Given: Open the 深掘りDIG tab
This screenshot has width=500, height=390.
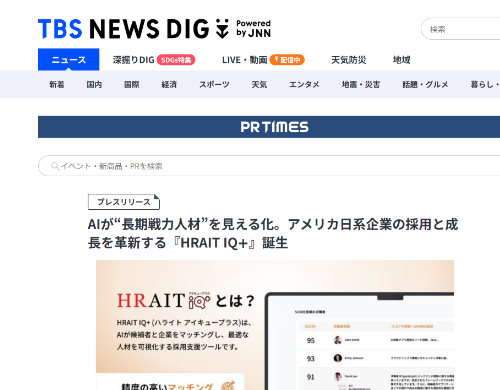Looking at the screenshot, I should click(133, 60).
